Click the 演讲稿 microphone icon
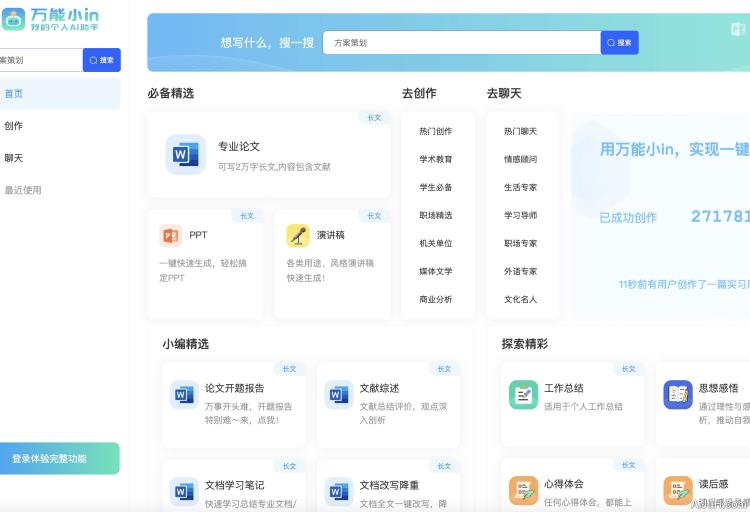The image size is (750, 512). [298, 236]
